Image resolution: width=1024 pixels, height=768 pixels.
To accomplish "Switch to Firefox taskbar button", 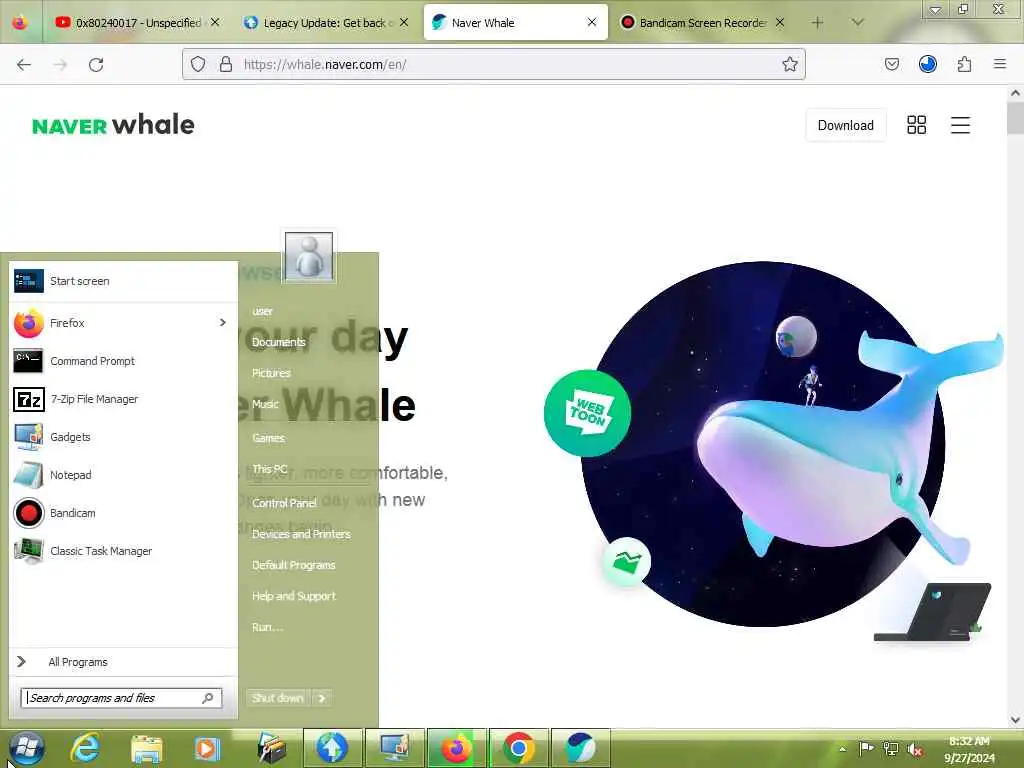I will 456,748.
